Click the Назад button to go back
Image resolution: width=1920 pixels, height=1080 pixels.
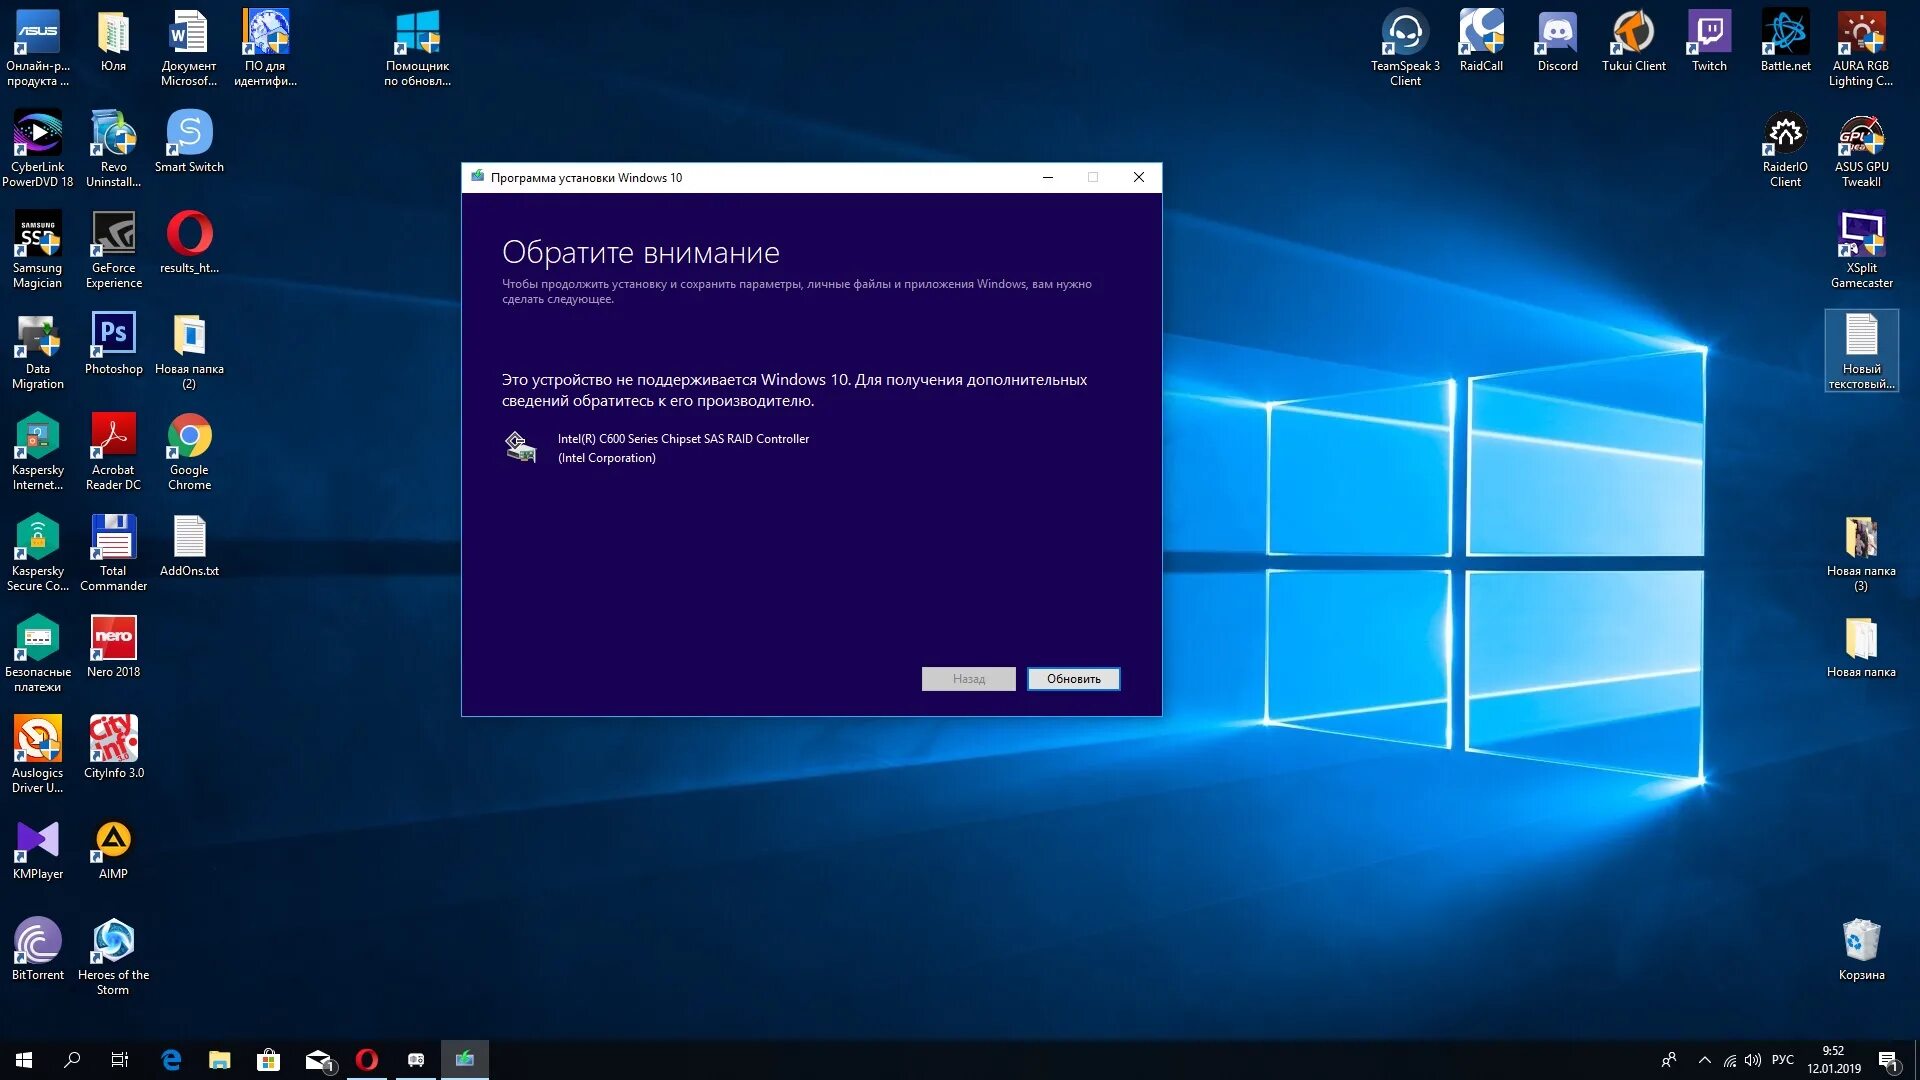point(969,678)
